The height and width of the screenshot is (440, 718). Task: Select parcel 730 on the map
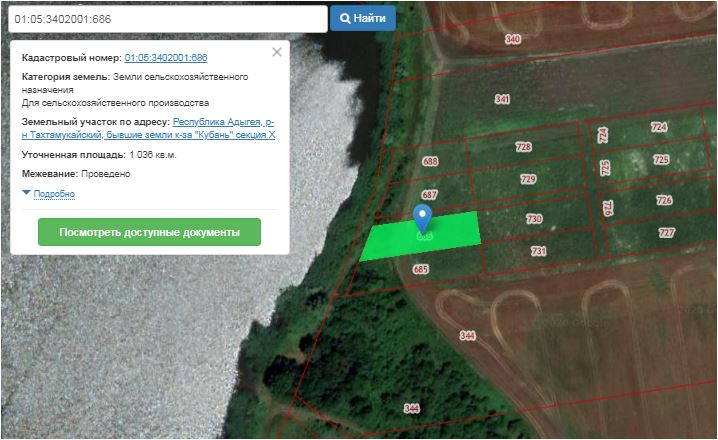click(534, 219)
